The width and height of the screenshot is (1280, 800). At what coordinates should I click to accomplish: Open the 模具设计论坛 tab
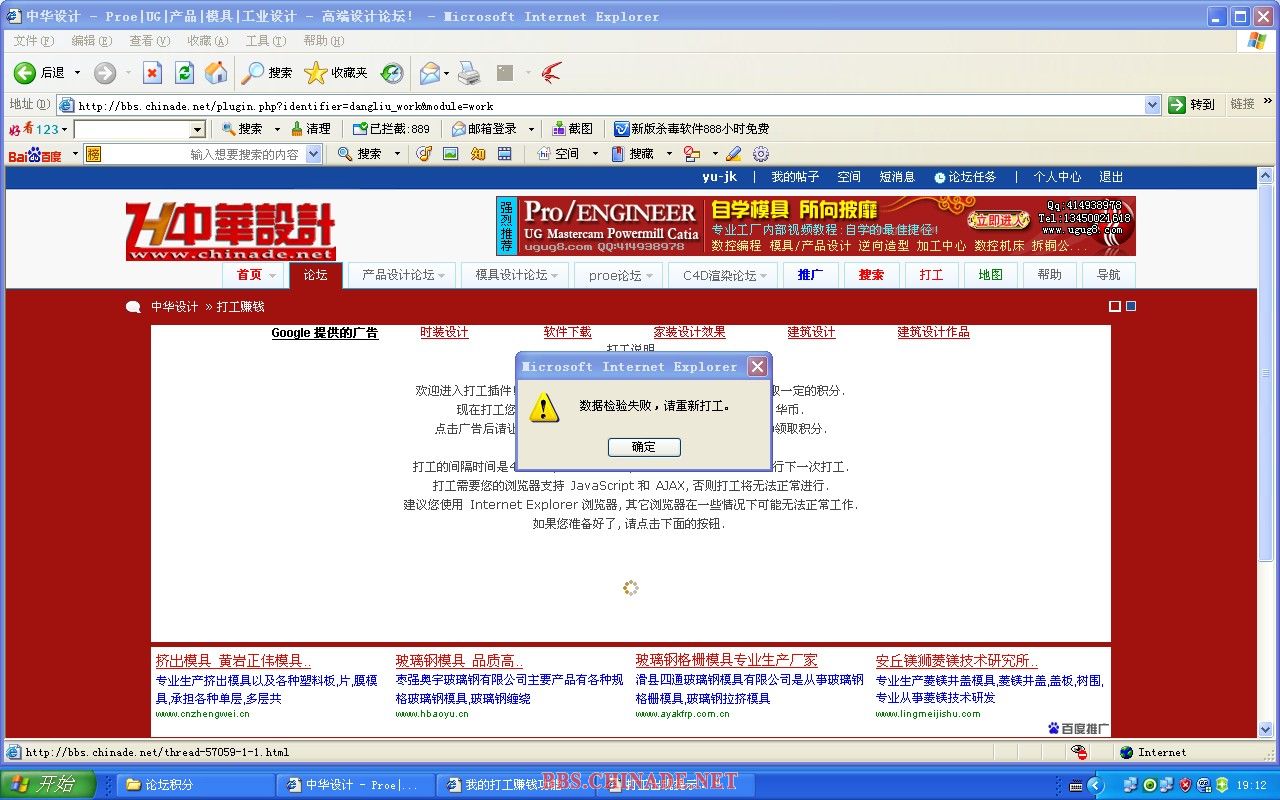(516, 275)
